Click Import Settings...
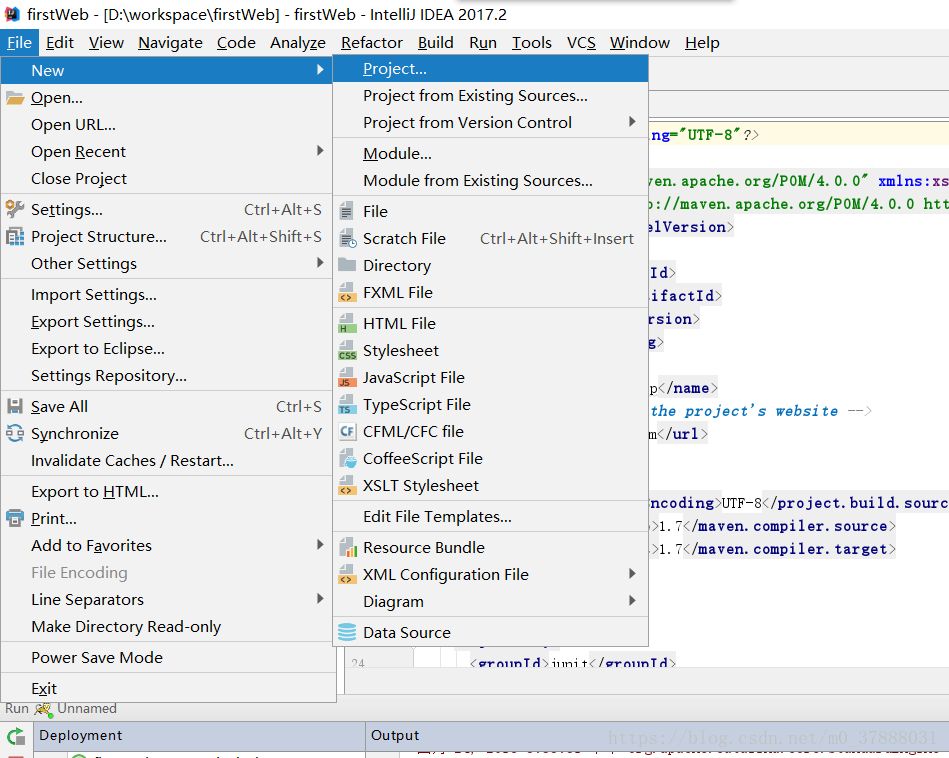The width and height of the screenshot is (949, 758). click(167, 295)
